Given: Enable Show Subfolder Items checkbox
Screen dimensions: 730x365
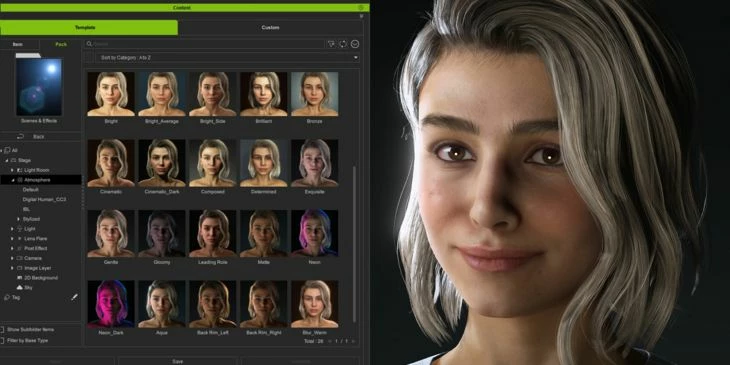Looking at the screenshot, I should pos(2,330).
